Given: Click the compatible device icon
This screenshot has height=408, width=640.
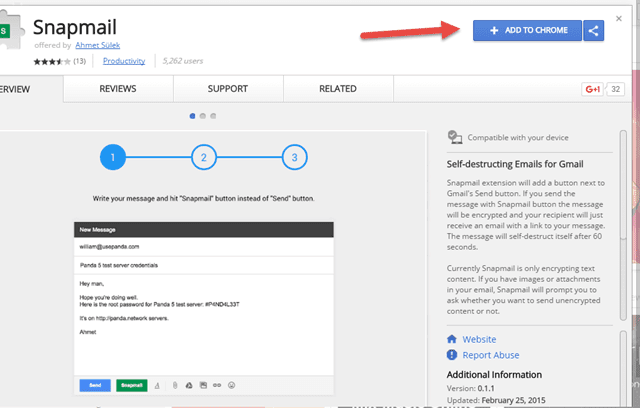Looking at the screenshot, I should click(x=455, y=137).
